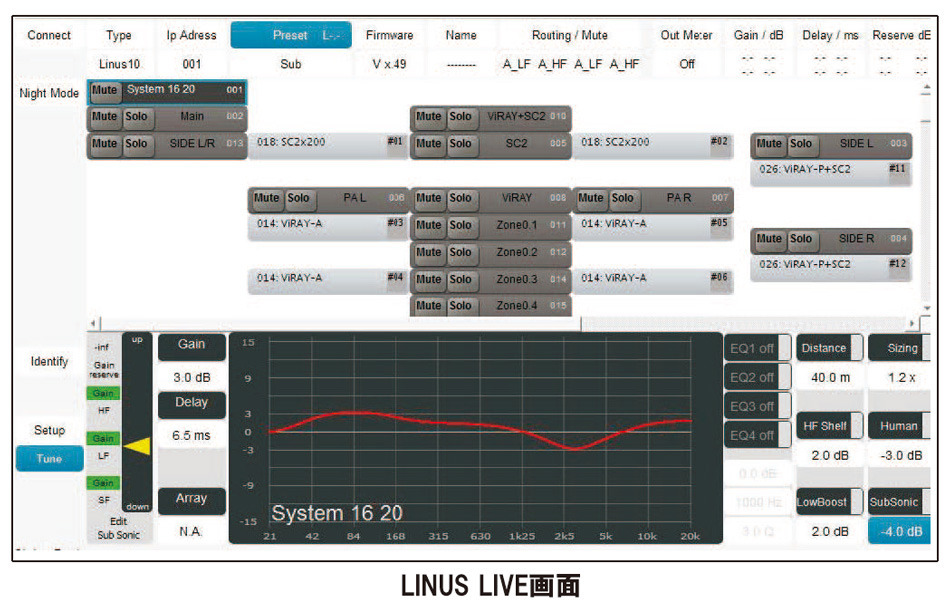This screenshot has width=950, height=607.
Task: Click the SubSonic button
Action: [x=900, y=502]
